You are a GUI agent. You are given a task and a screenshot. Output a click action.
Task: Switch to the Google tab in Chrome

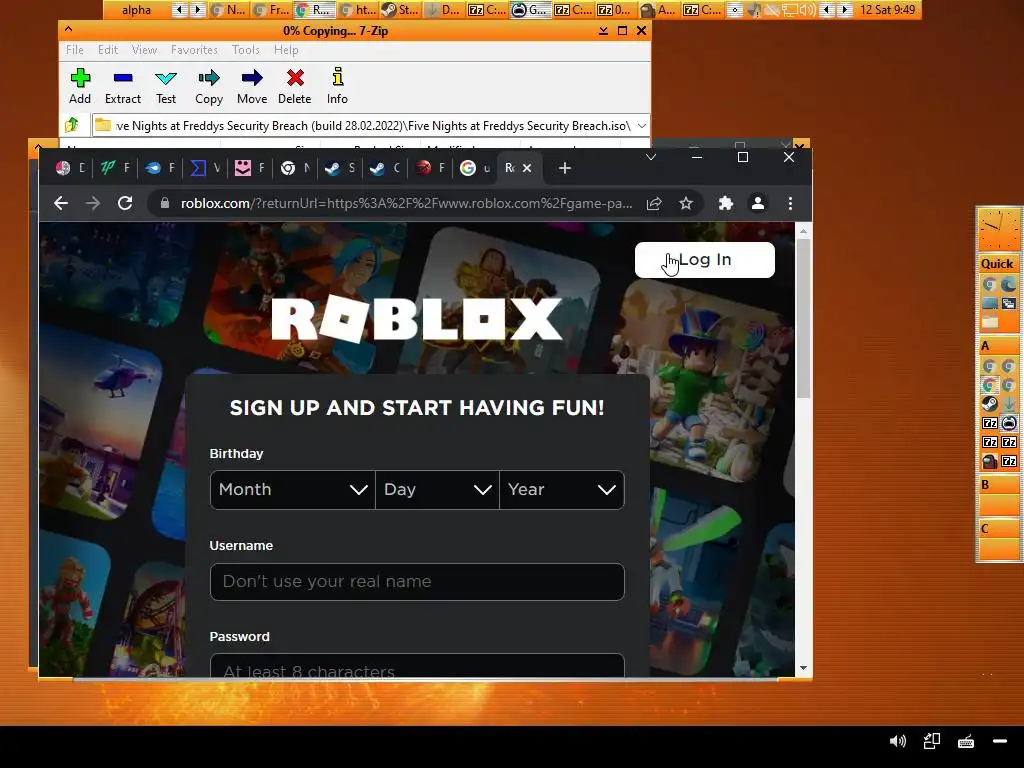pos(475,168)
